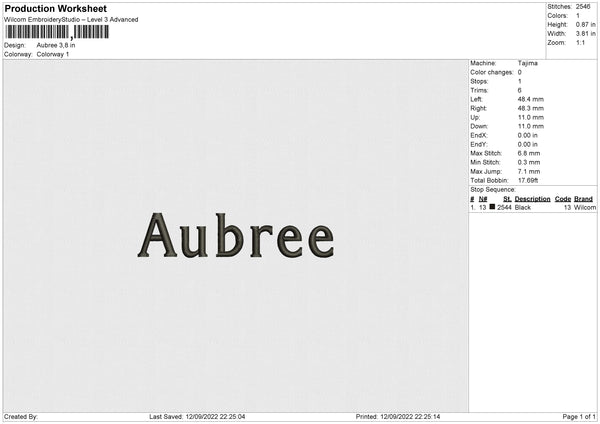Click the EndX value

(x=528, y=135)
